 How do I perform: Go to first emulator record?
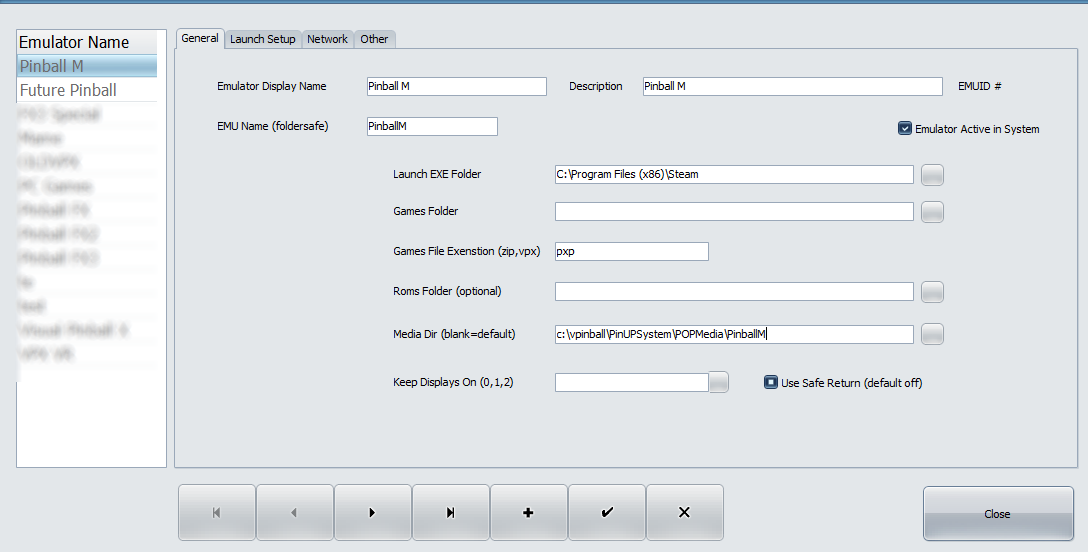pyautogui.click(x=217, y=513)
